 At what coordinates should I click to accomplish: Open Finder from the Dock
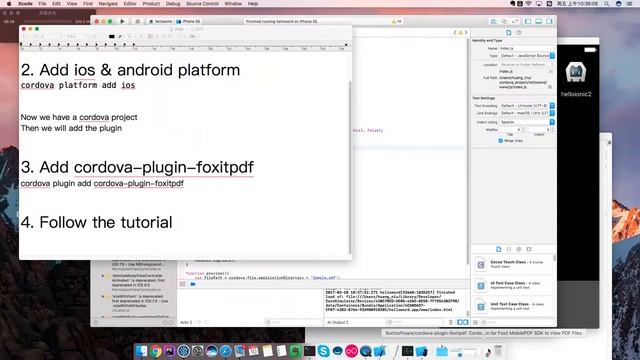tap(141, 351)
